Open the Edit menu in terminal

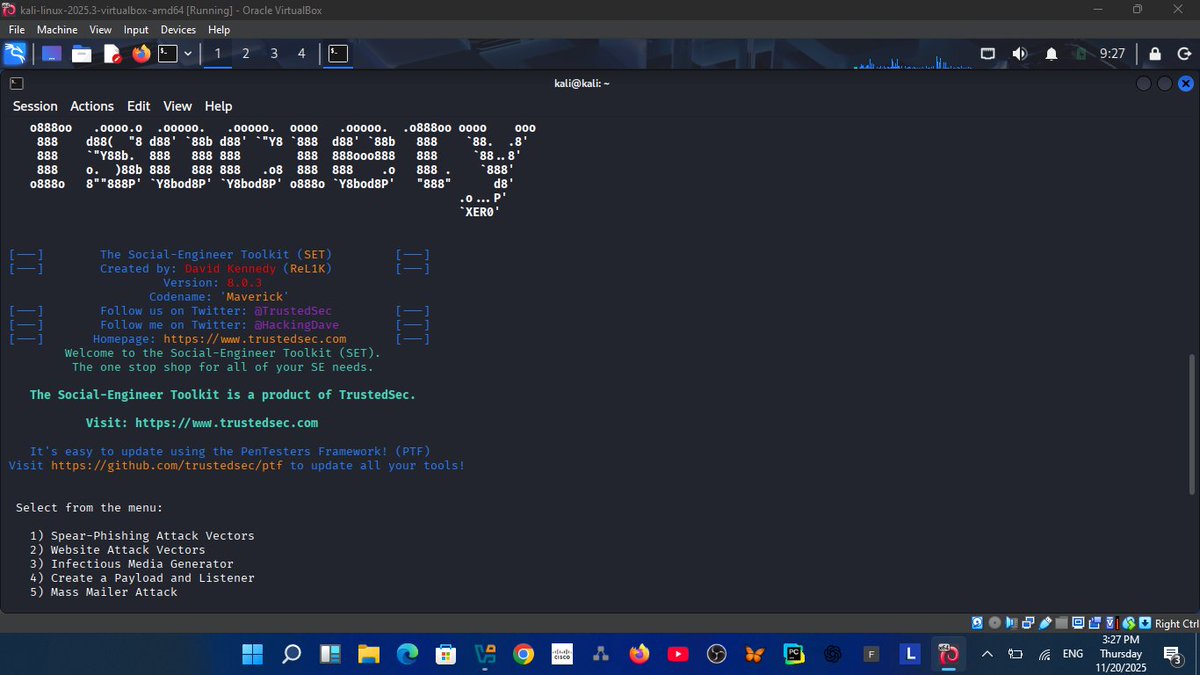[x=139, y=106]
